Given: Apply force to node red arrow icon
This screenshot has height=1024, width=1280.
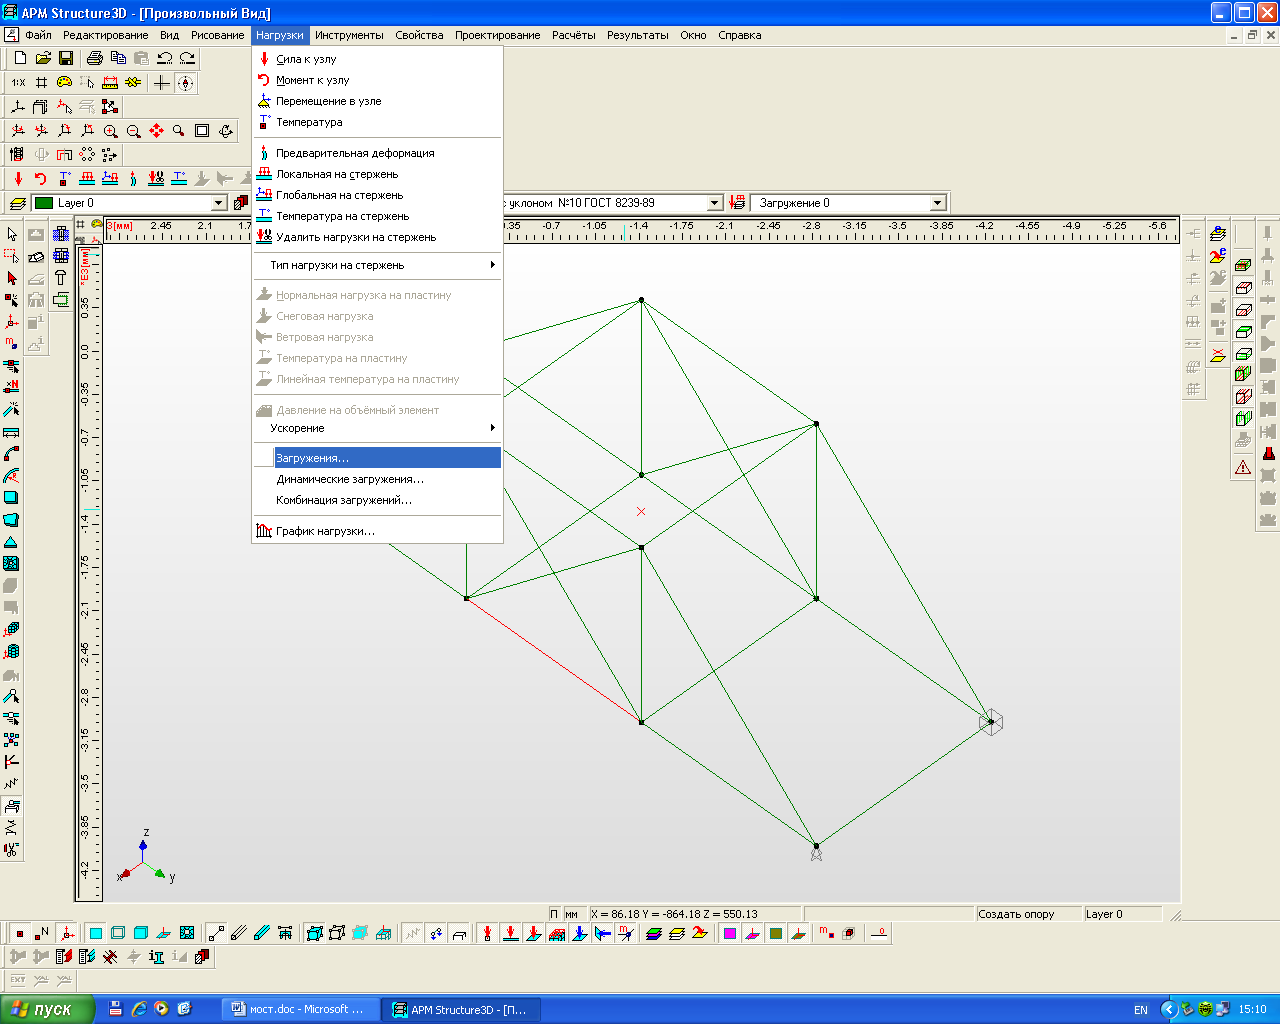Looking at the screenshot, I should 18,178.
